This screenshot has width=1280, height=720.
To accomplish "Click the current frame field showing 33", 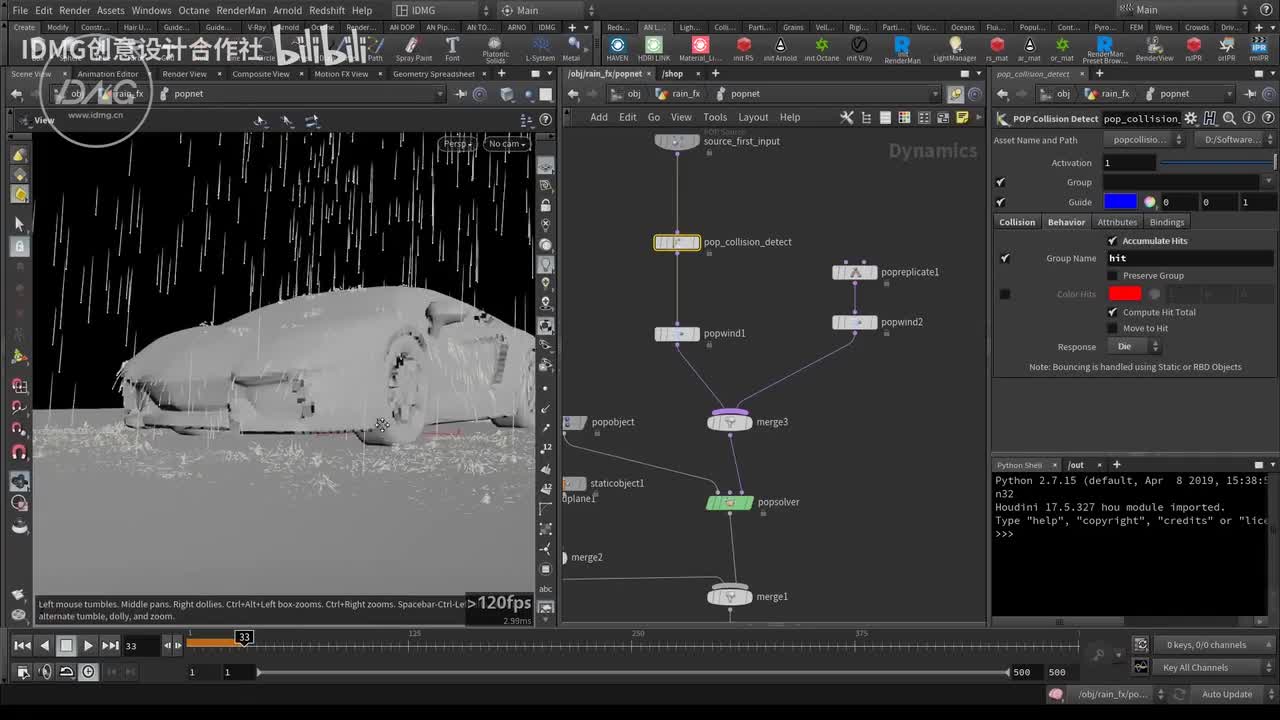I will 141,646.
